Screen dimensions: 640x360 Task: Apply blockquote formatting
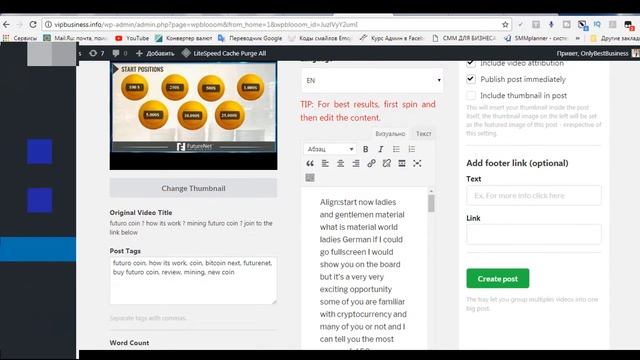coord(310,164)
